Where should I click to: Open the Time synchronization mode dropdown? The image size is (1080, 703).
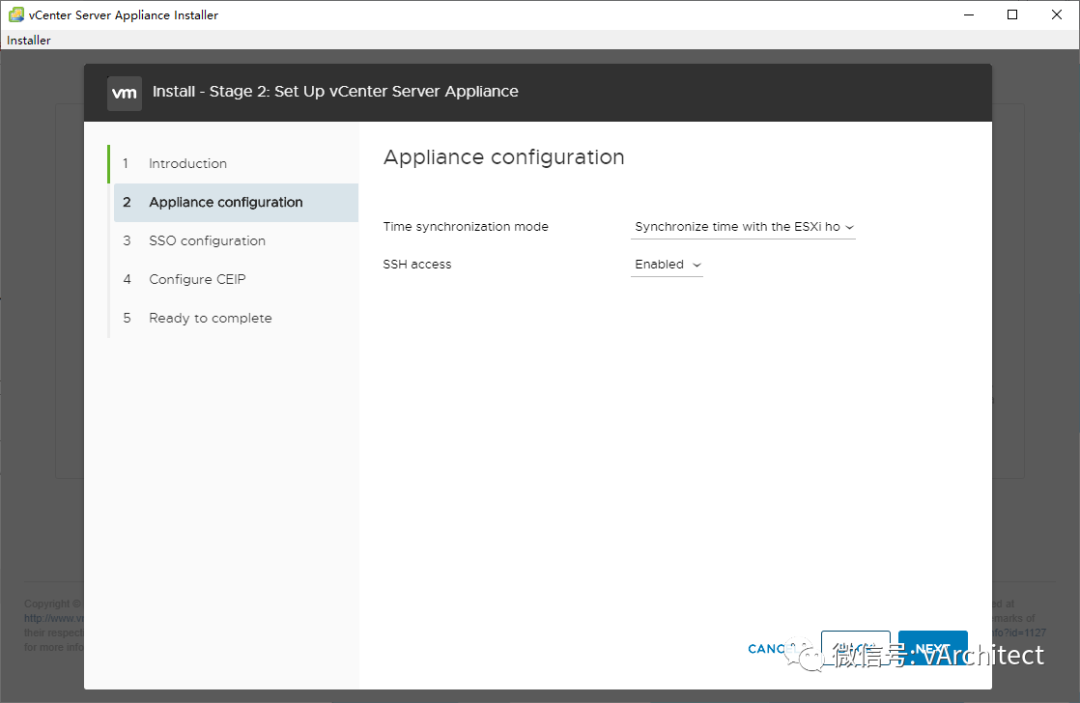[742, 227]
